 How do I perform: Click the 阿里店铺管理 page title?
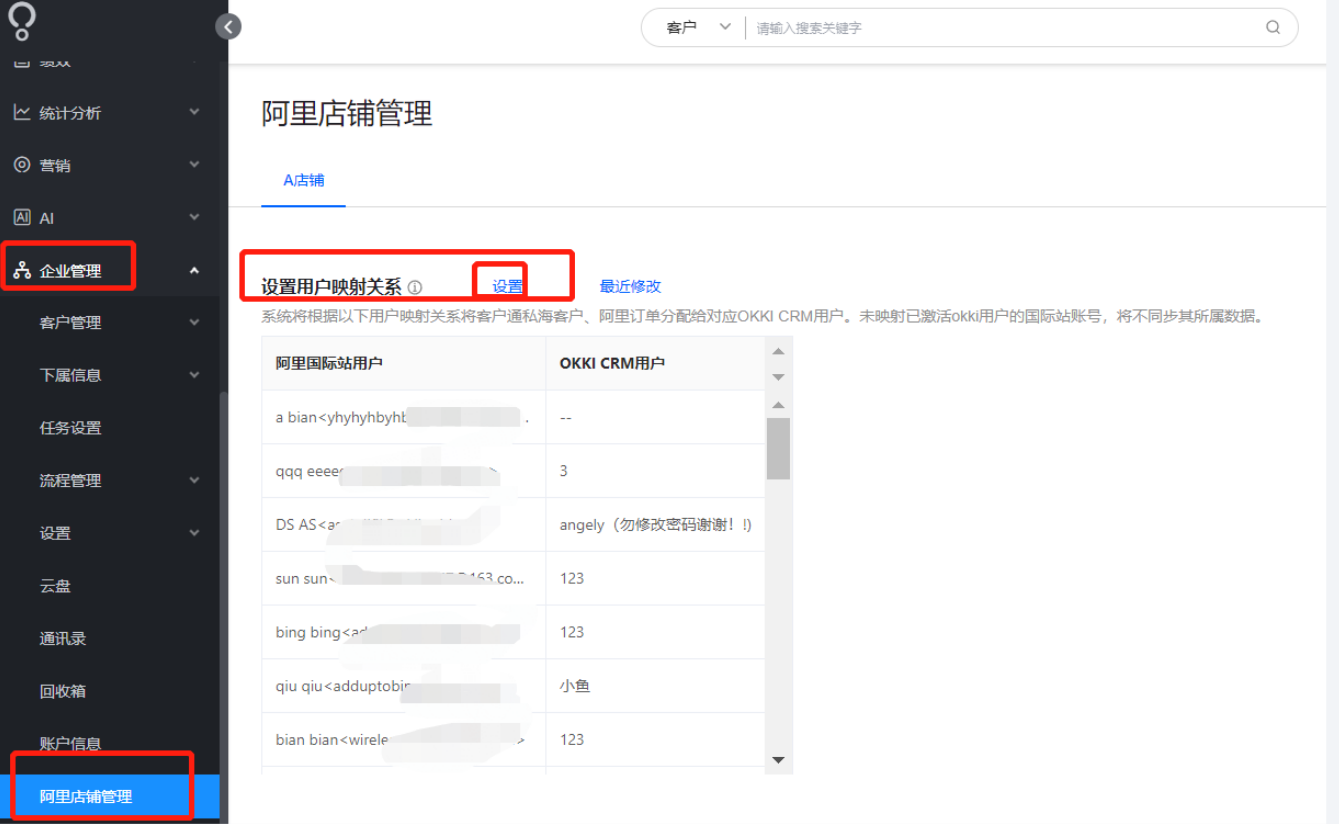(x=347, y=113)
